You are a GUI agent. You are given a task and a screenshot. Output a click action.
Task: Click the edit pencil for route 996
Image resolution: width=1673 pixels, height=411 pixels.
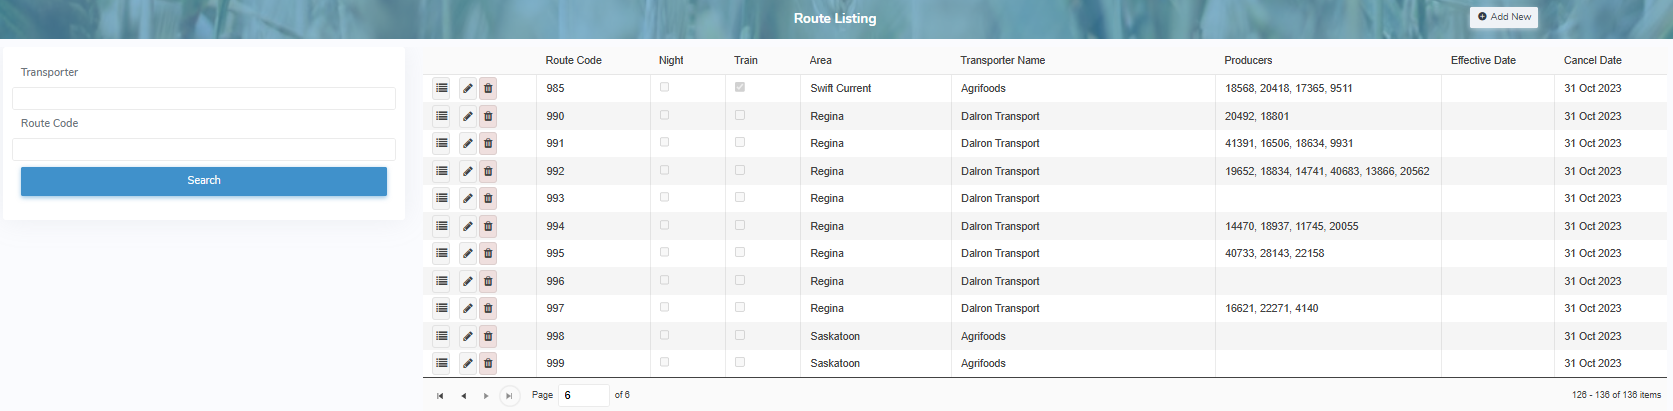click(x=467, y=281)
